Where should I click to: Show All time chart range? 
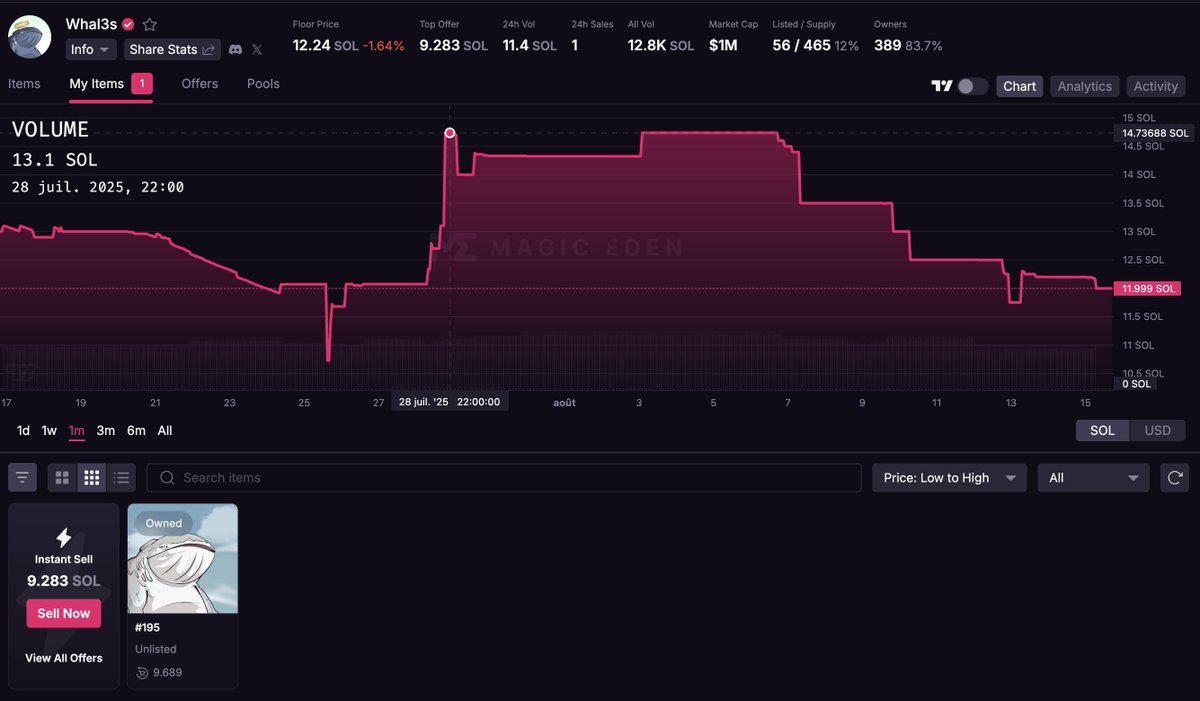(165, 431)
